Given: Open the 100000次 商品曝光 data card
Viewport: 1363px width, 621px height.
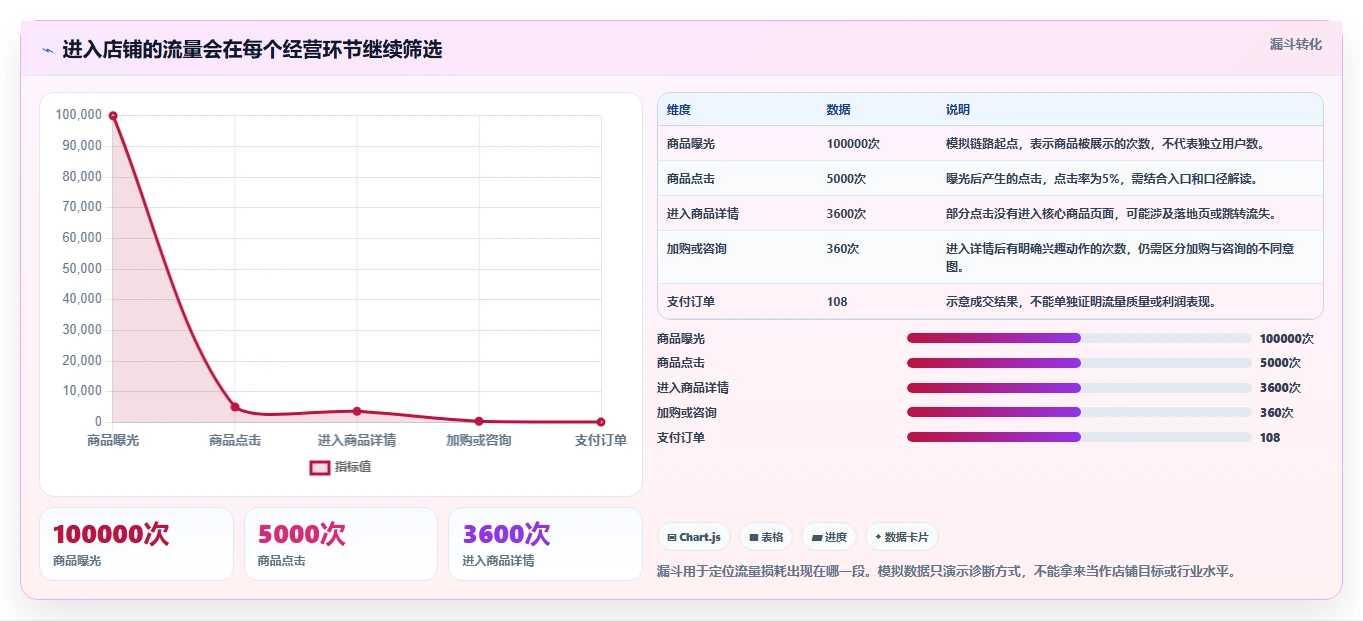Looking at the screenshot, I should [x=136, y=544].
